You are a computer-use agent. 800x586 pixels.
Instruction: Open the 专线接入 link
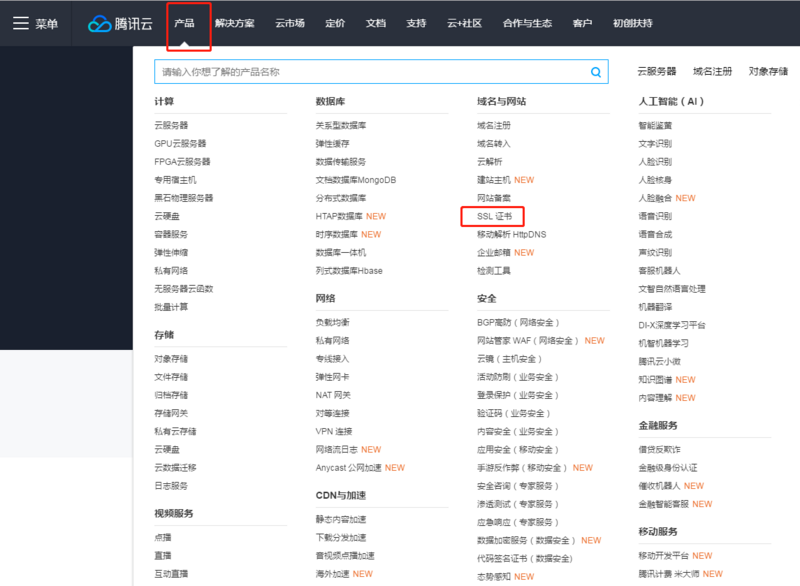click(332, 359)
